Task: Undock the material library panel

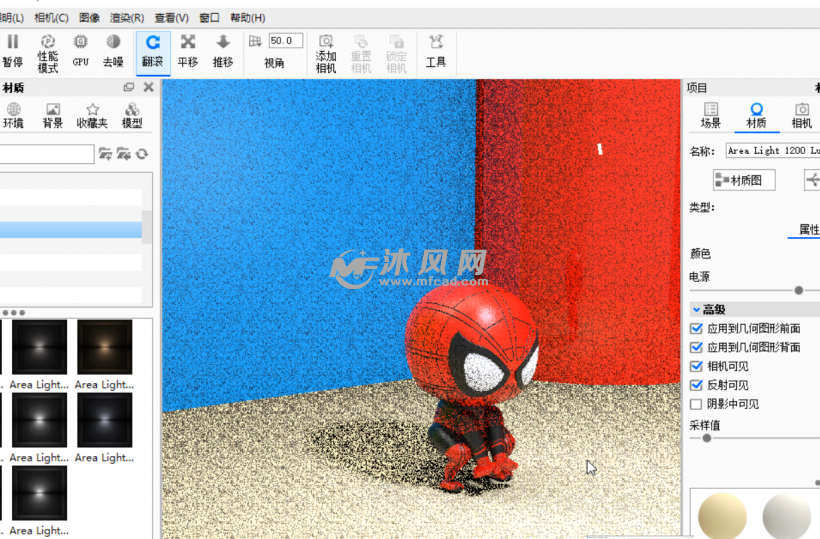Action: pyautogui.click(x=129, y=87)
